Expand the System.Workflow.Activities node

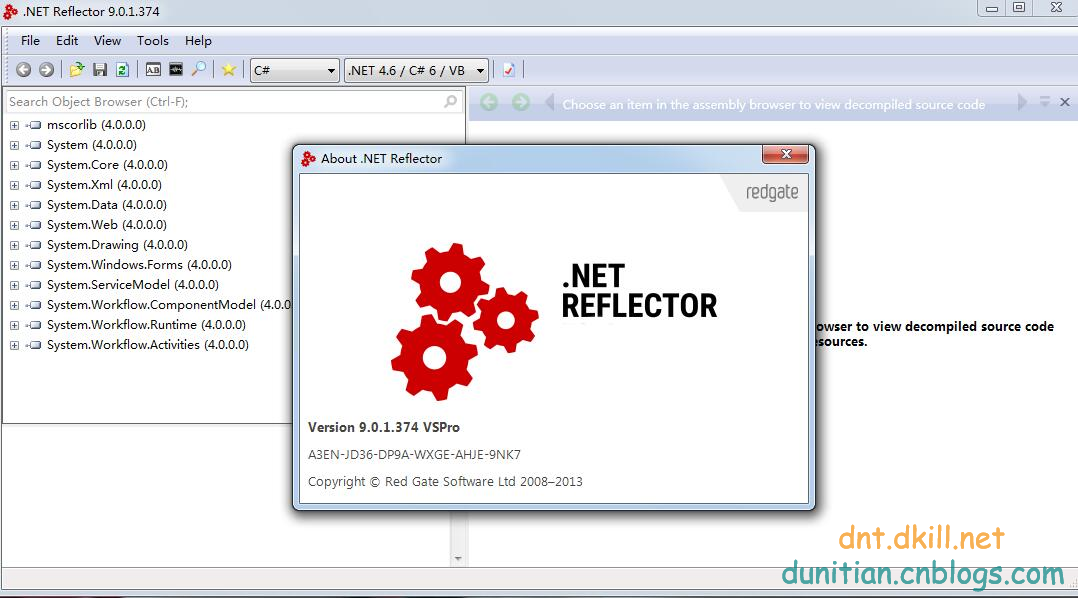click(14, 345)
